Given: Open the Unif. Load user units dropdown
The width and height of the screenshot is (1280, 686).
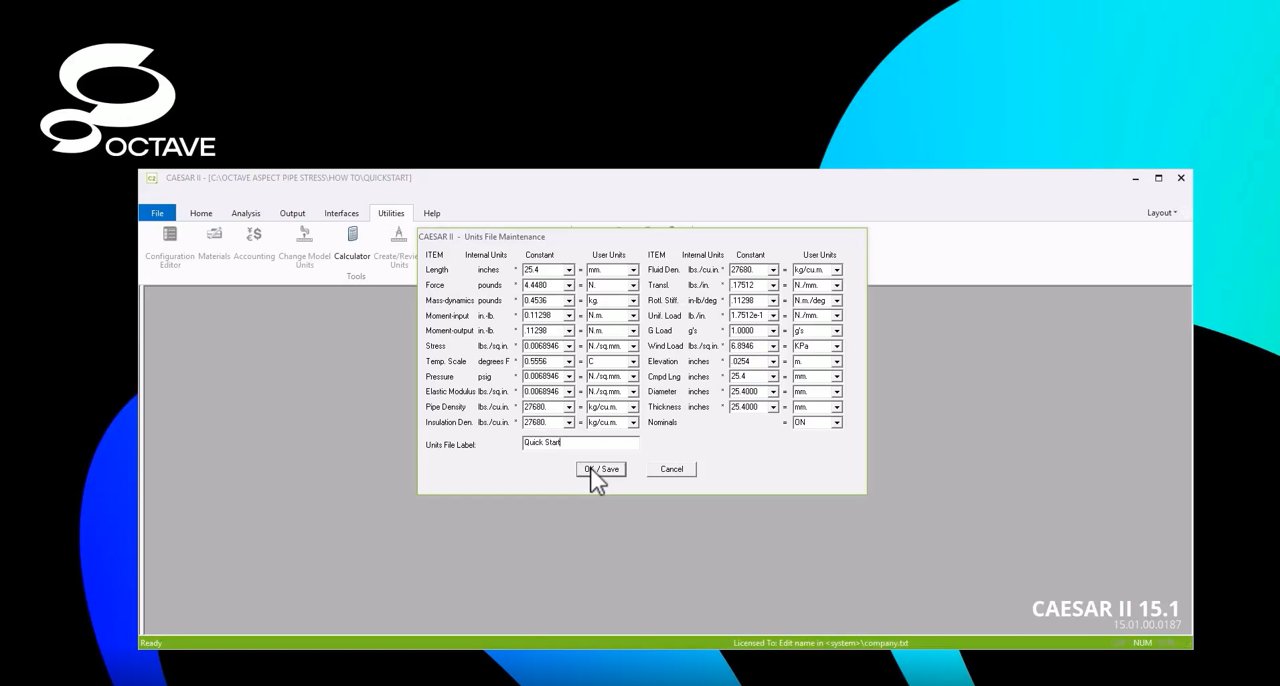Looking at the screenshot, I should tap(837, 315).
